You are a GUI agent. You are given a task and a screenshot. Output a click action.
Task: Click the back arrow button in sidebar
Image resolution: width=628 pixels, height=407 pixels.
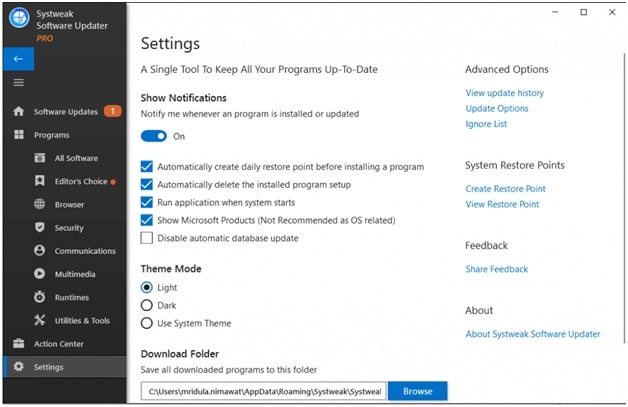[18, 59]
